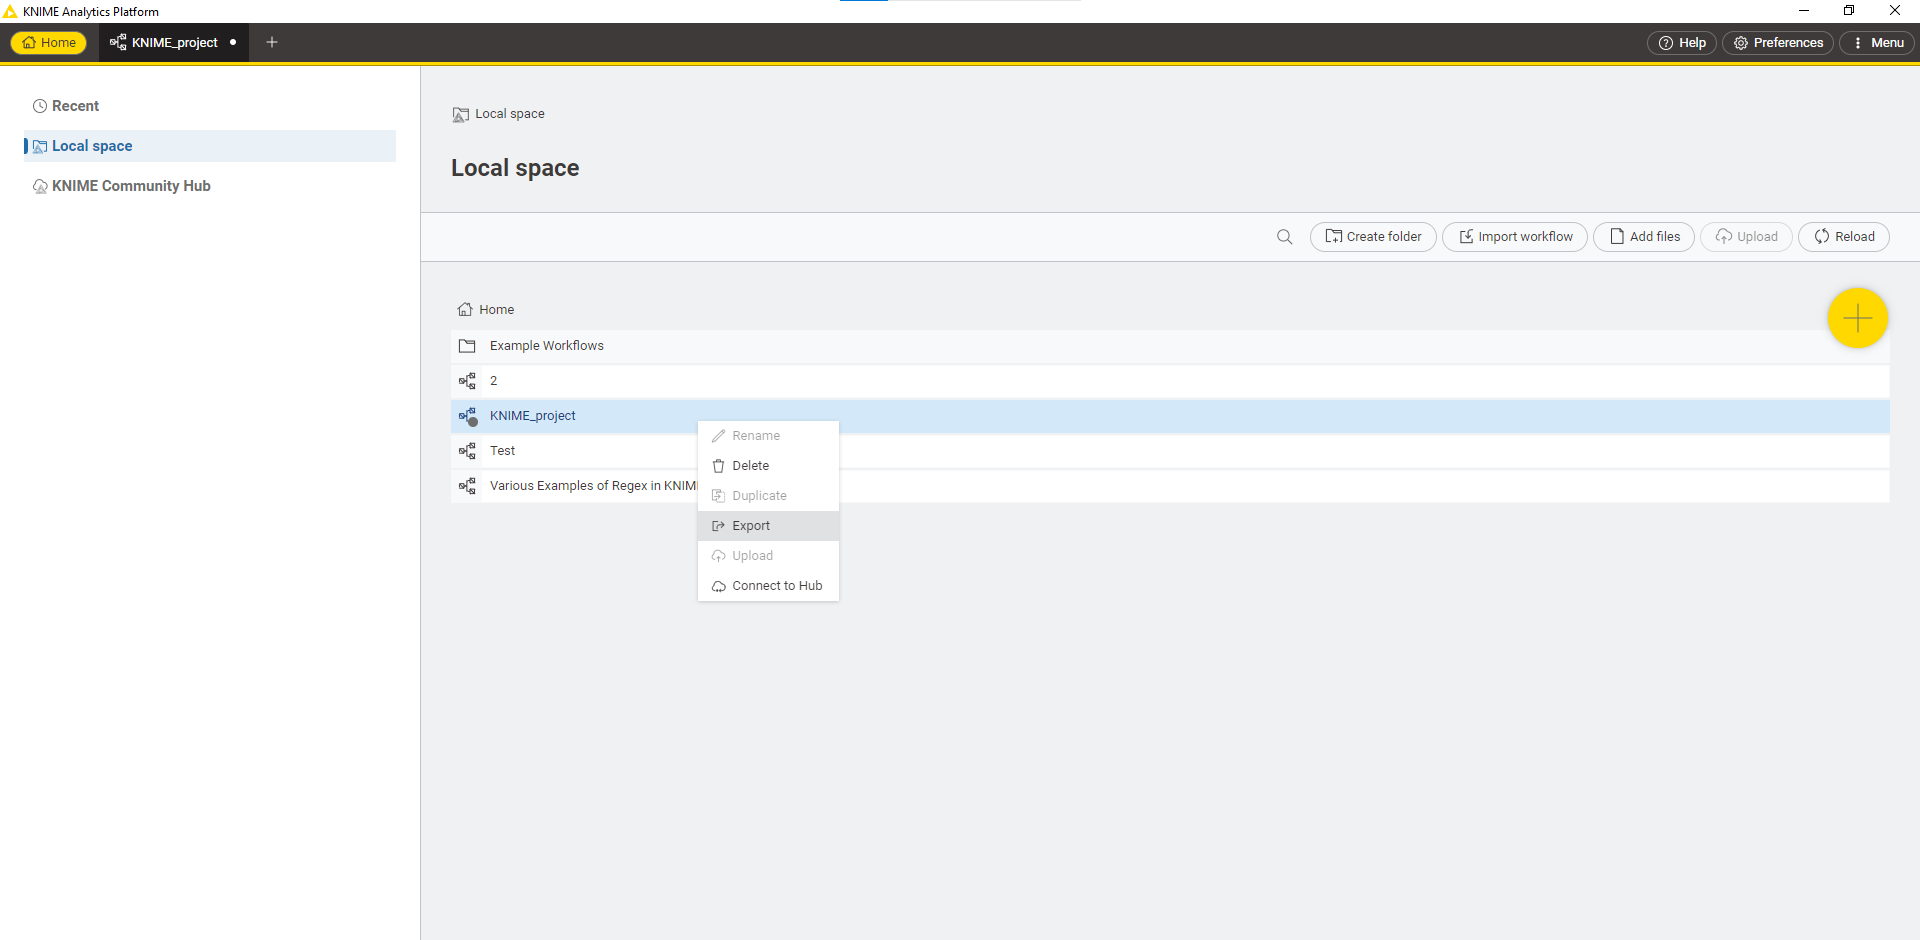Open a new tab with the plus icon

click(272, 43)
